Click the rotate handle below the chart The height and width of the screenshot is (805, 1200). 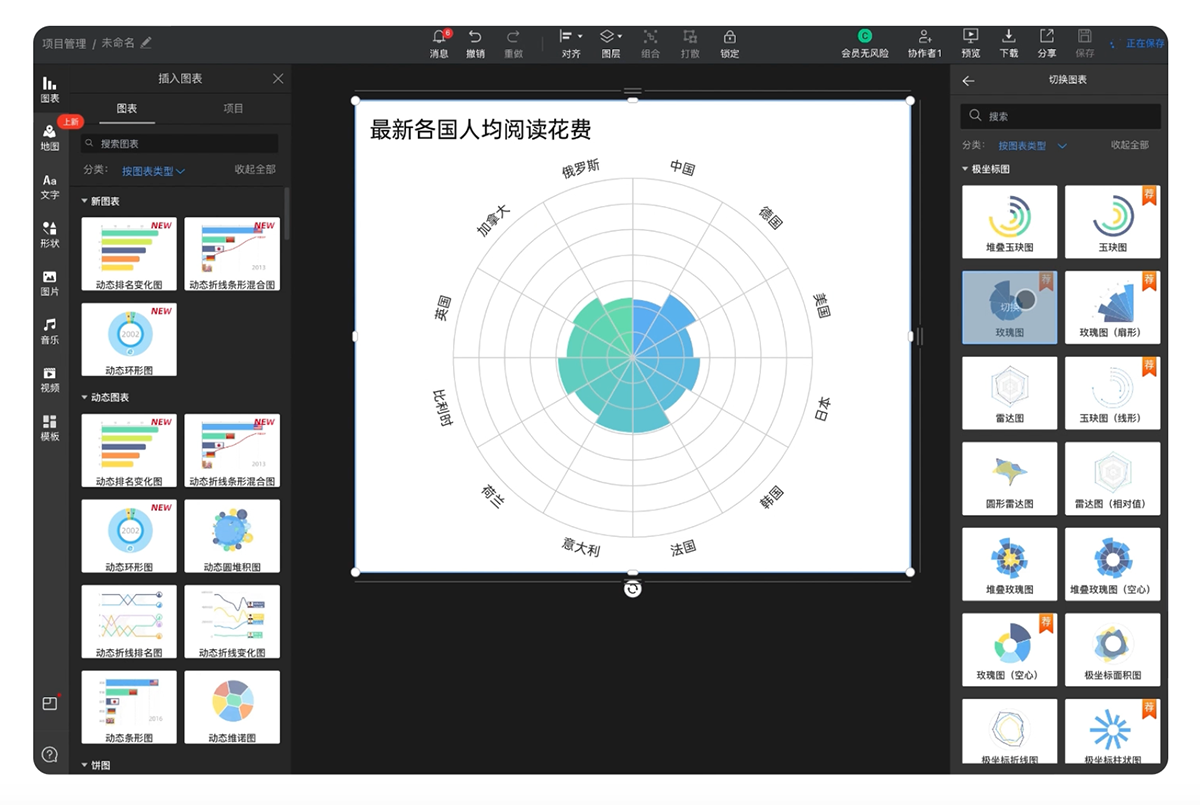point(632,589)
